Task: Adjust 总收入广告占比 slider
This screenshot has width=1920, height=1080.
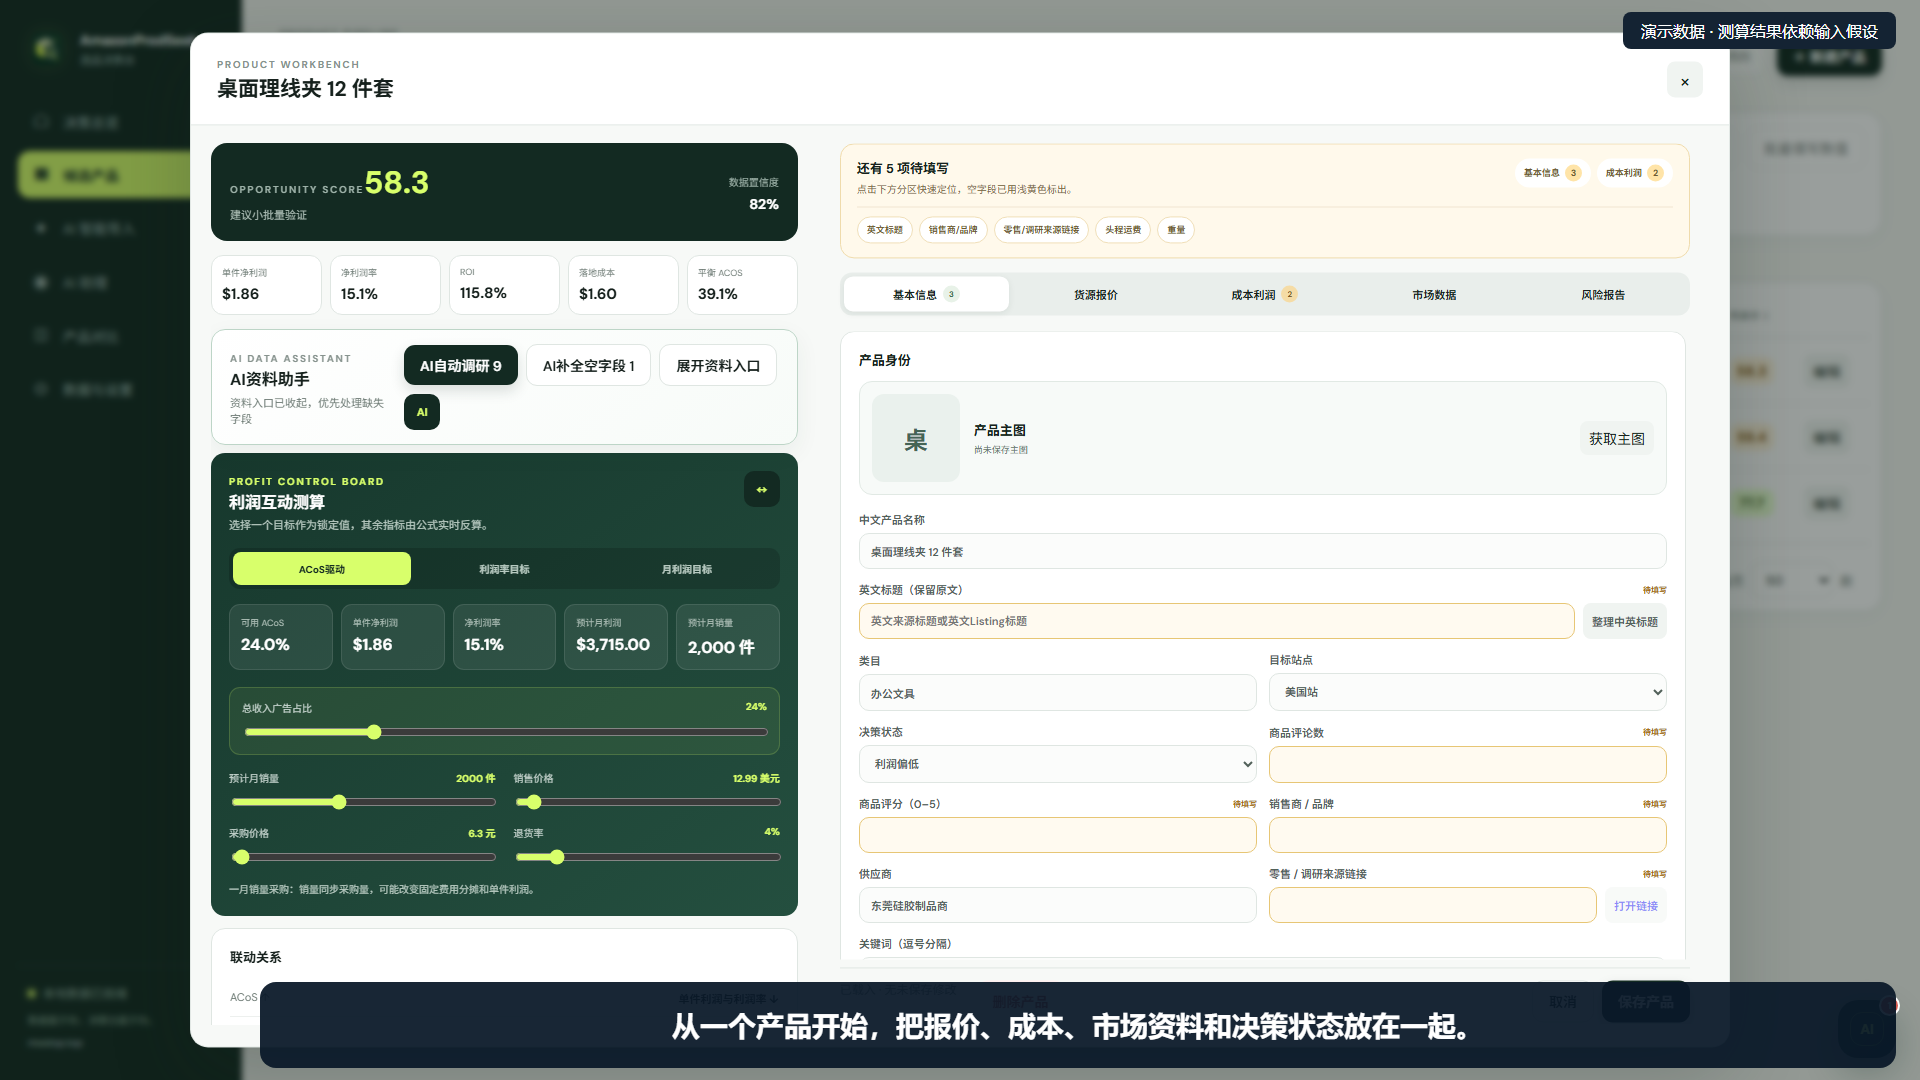Action: pyautogui.click(x=506, y=732)
